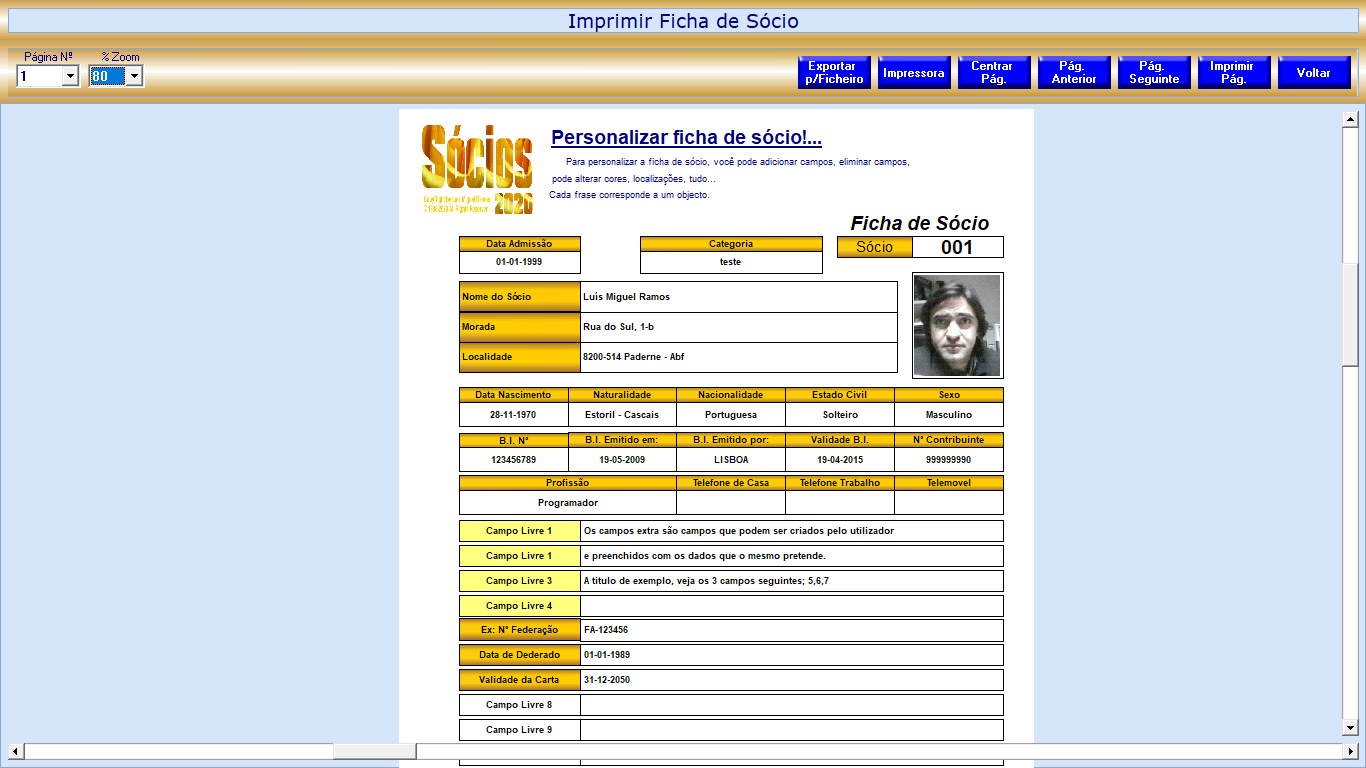Click the Personalizar ficha de sócio heading link
This screenshot has width=1366, height=768.
coord(686,138)
